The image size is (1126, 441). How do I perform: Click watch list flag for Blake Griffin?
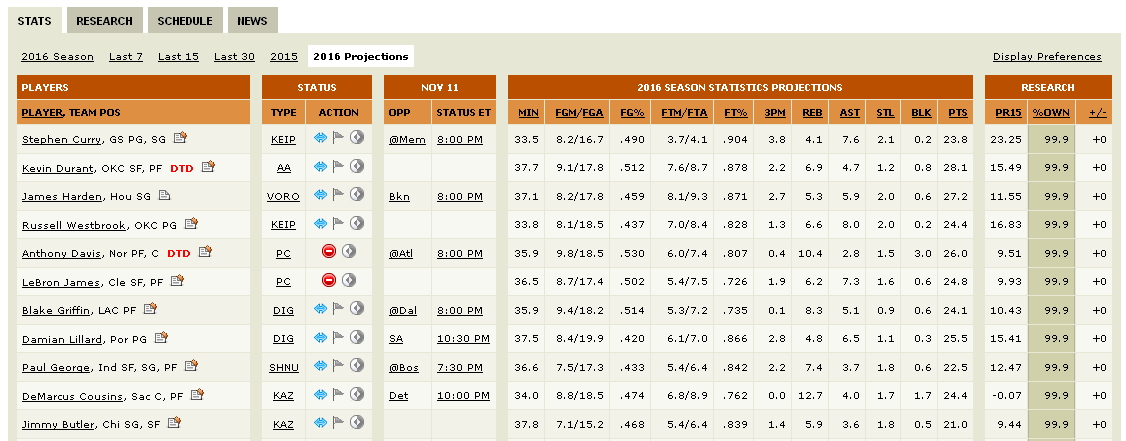tap(338, 308)
